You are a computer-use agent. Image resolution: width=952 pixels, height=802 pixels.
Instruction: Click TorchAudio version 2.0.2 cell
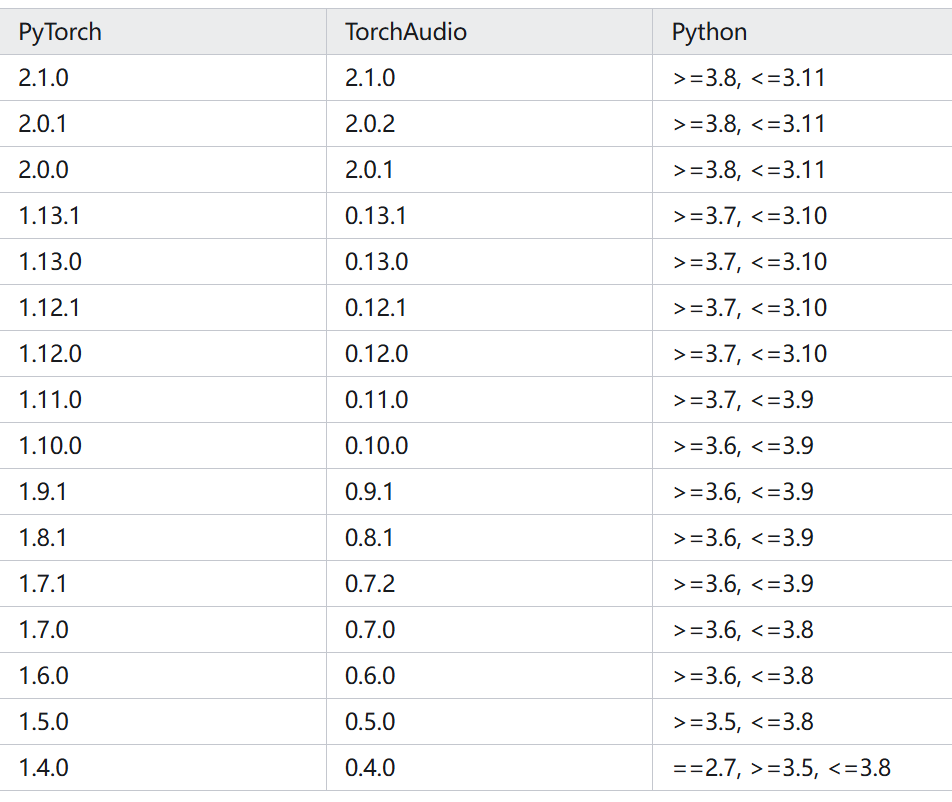[489, 124]
